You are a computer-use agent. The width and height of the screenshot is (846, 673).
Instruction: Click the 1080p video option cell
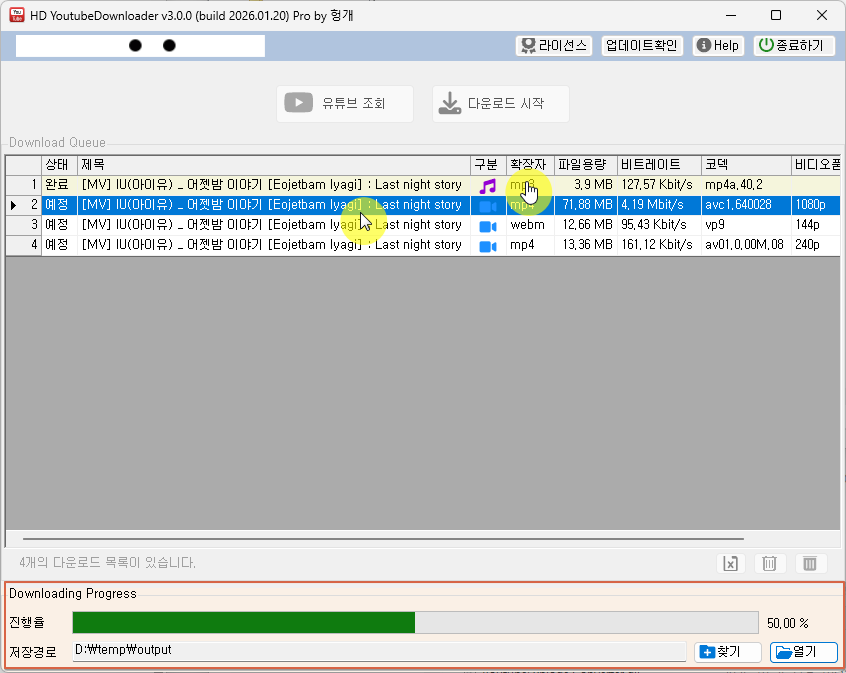(815, 205)
